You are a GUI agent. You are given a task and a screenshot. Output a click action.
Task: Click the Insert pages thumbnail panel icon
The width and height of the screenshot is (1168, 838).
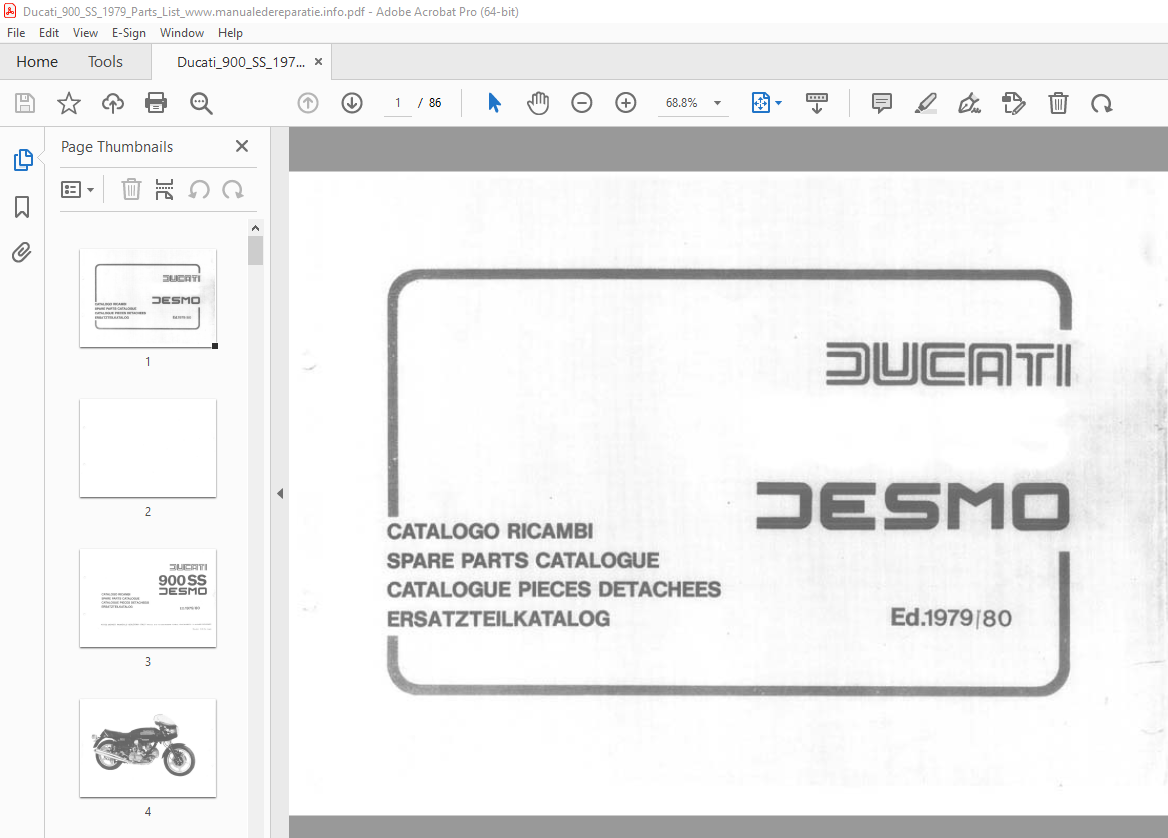pos(164,190)
